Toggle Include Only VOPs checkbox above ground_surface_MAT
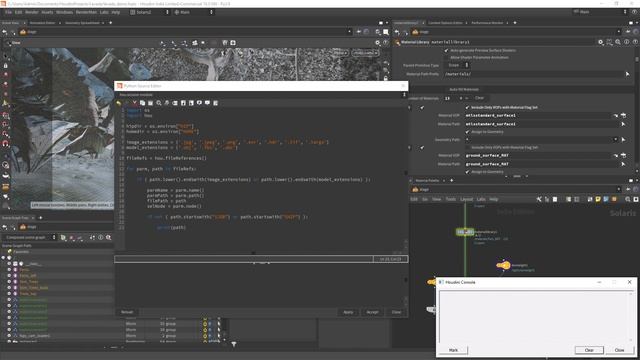 [x=467, y=147]
